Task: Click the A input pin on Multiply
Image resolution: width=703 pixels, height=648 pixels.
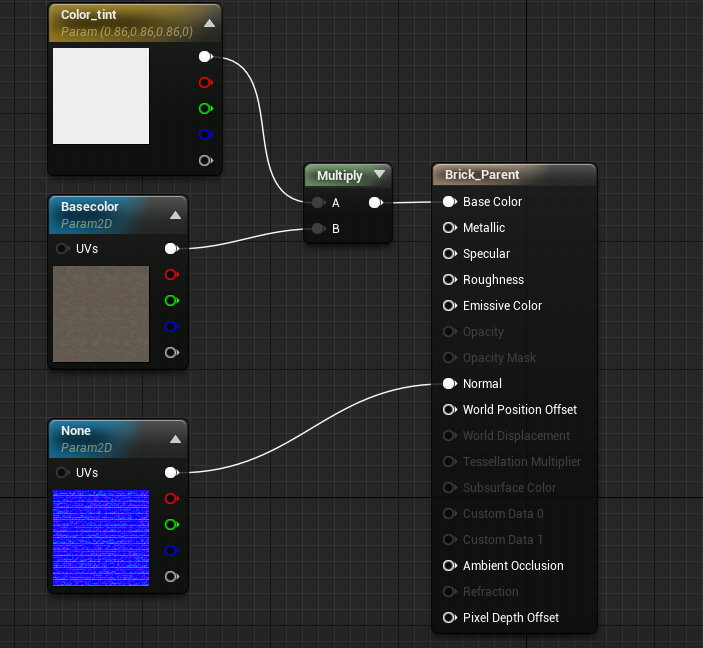Action: pyautogui.click(x=318, y=202)
